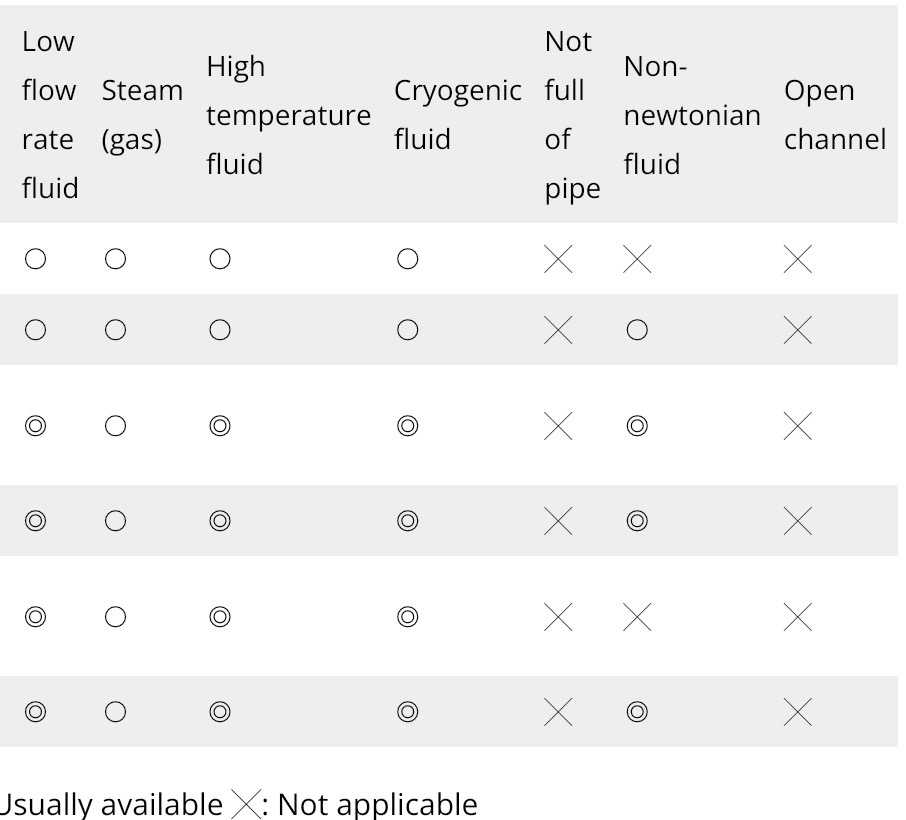Image resolution: width=906 pixels, height=820 pixels.
Task: Click the Cryogenic fluid column header
Action: tap(458, 114)
